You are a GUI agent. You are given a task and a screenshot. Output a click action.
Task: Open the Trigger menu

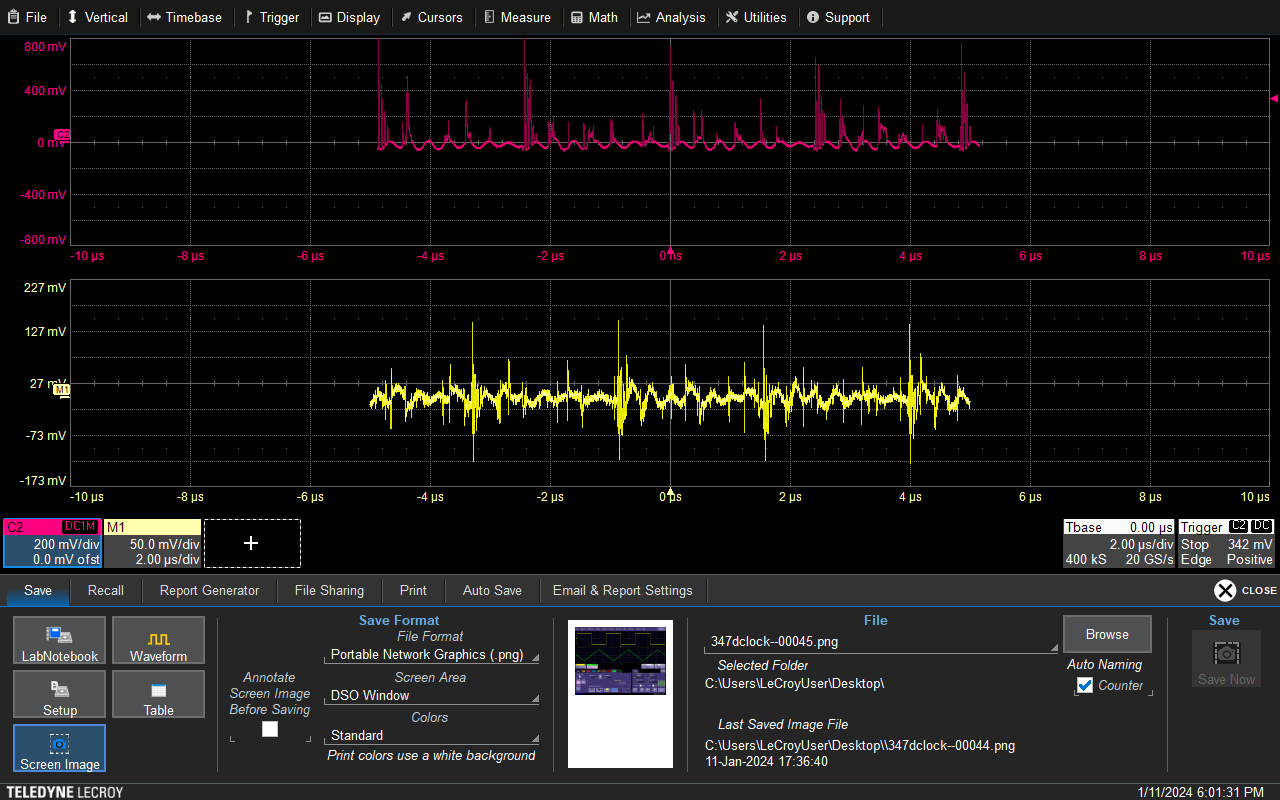272,17
